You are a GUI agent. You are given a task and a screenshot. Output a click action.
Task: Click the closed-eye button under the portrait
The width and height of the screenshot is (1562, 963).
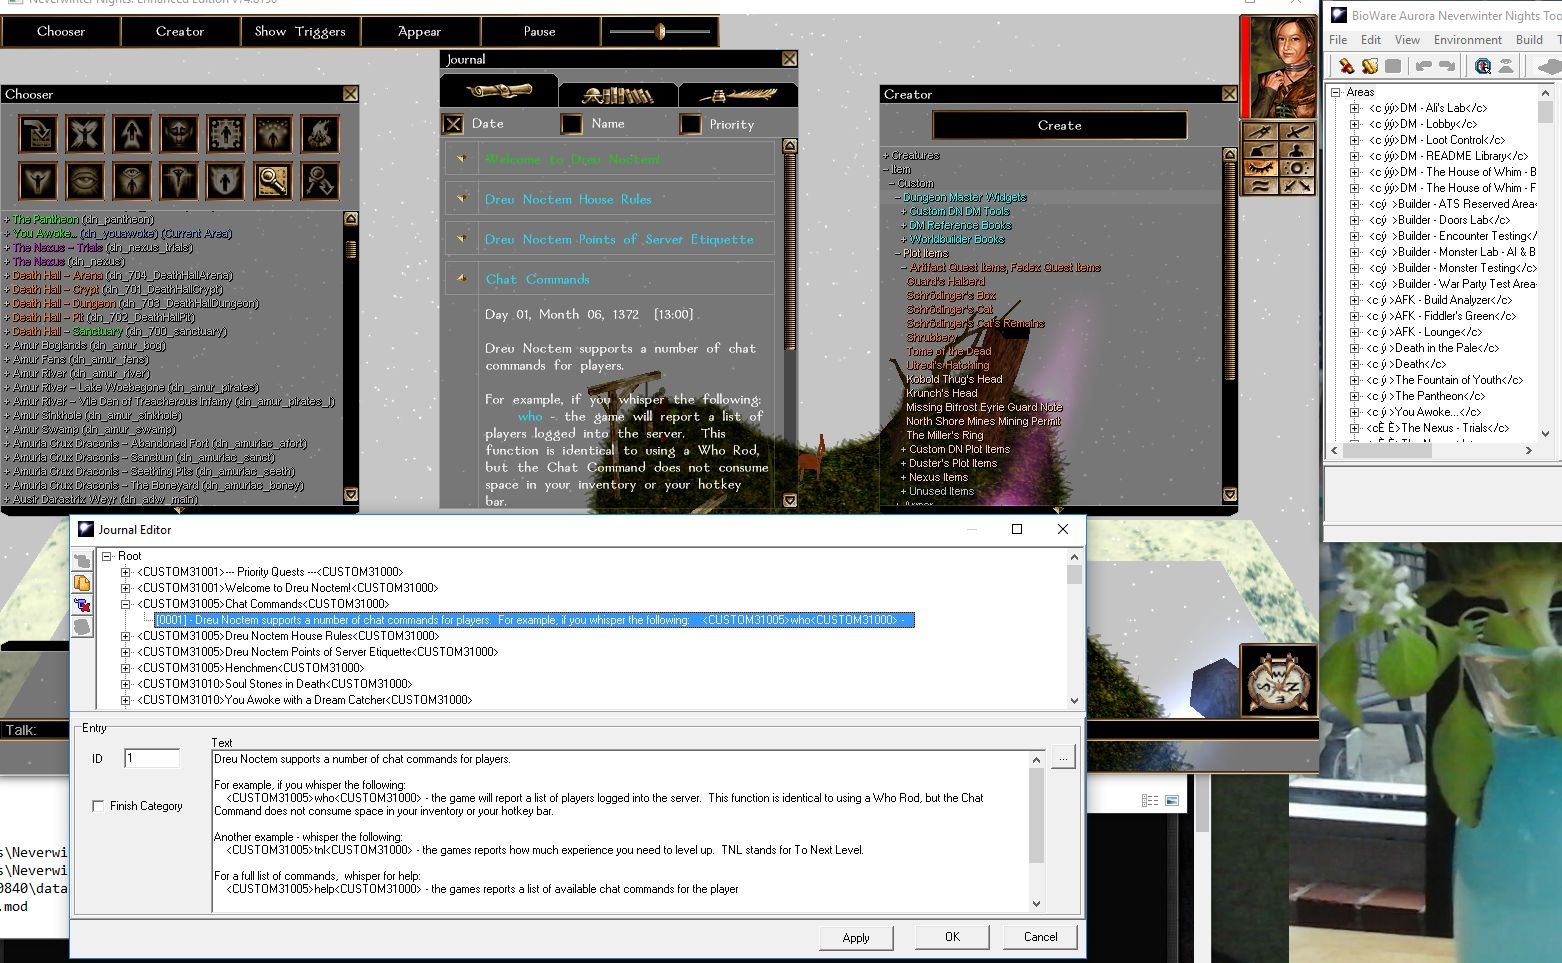pyautogui.click(x=1260, y=168)
